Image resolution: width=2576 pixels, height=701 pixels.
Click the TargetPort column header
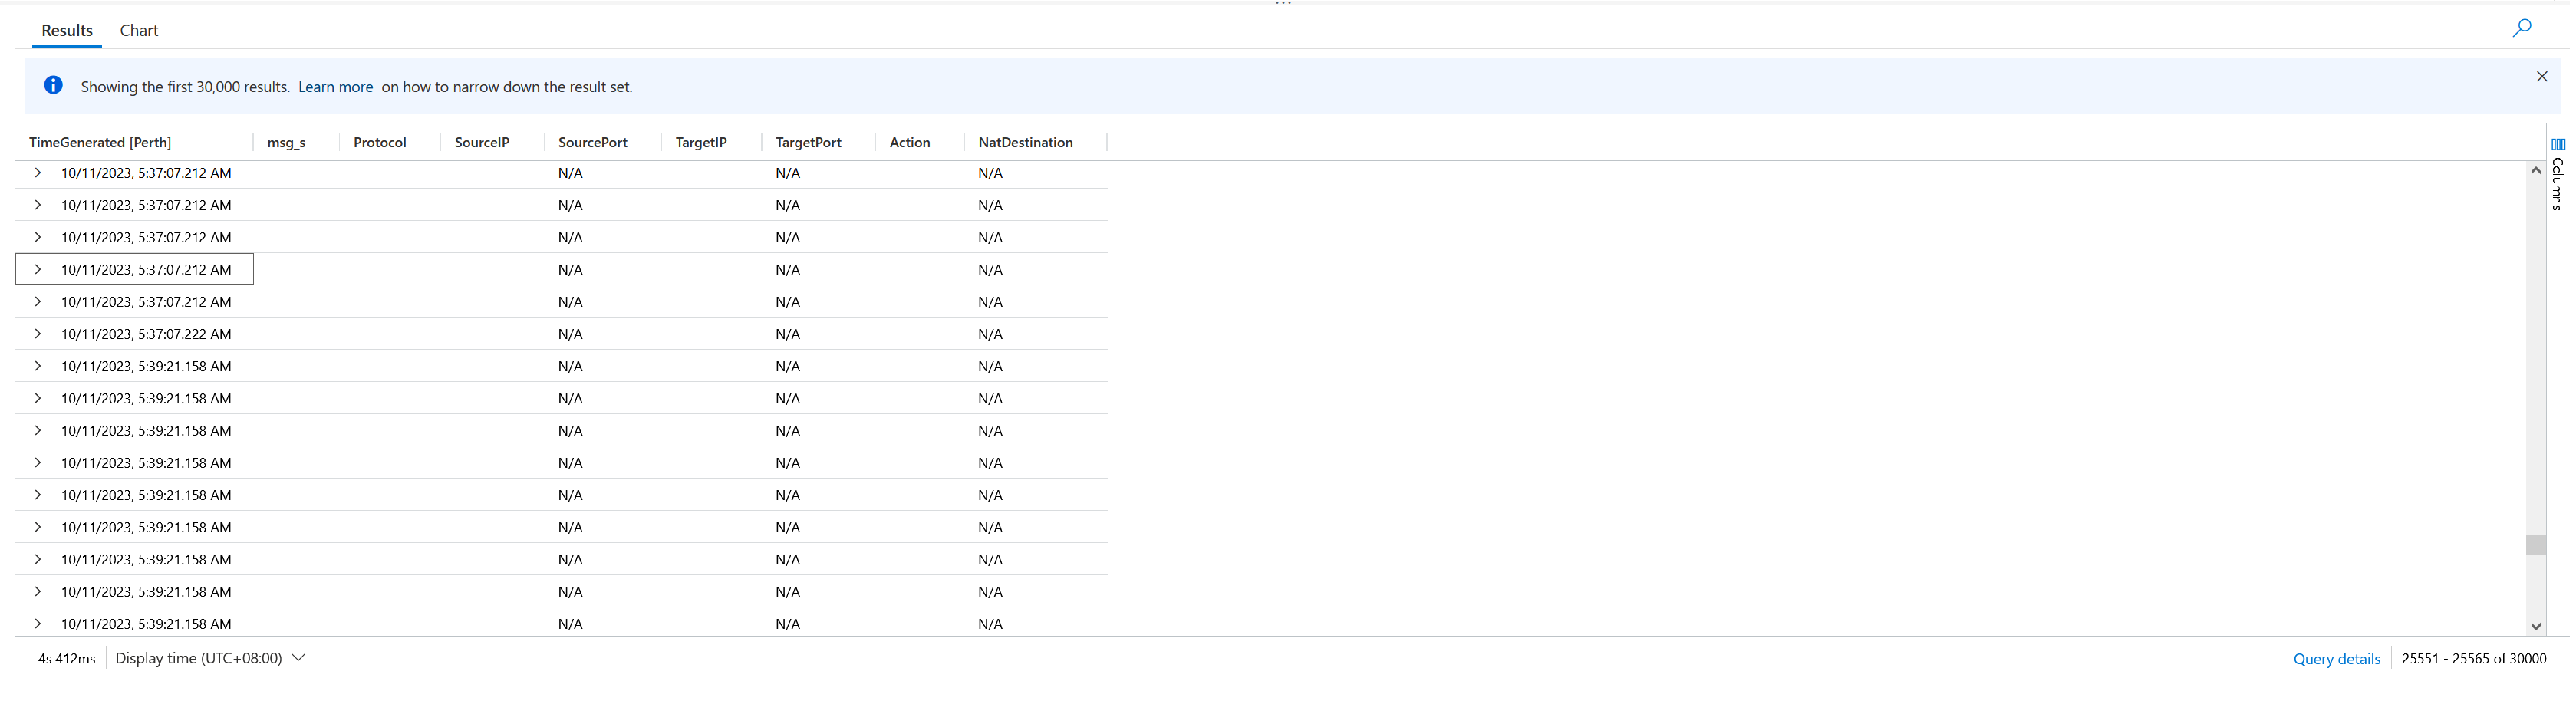808,142
